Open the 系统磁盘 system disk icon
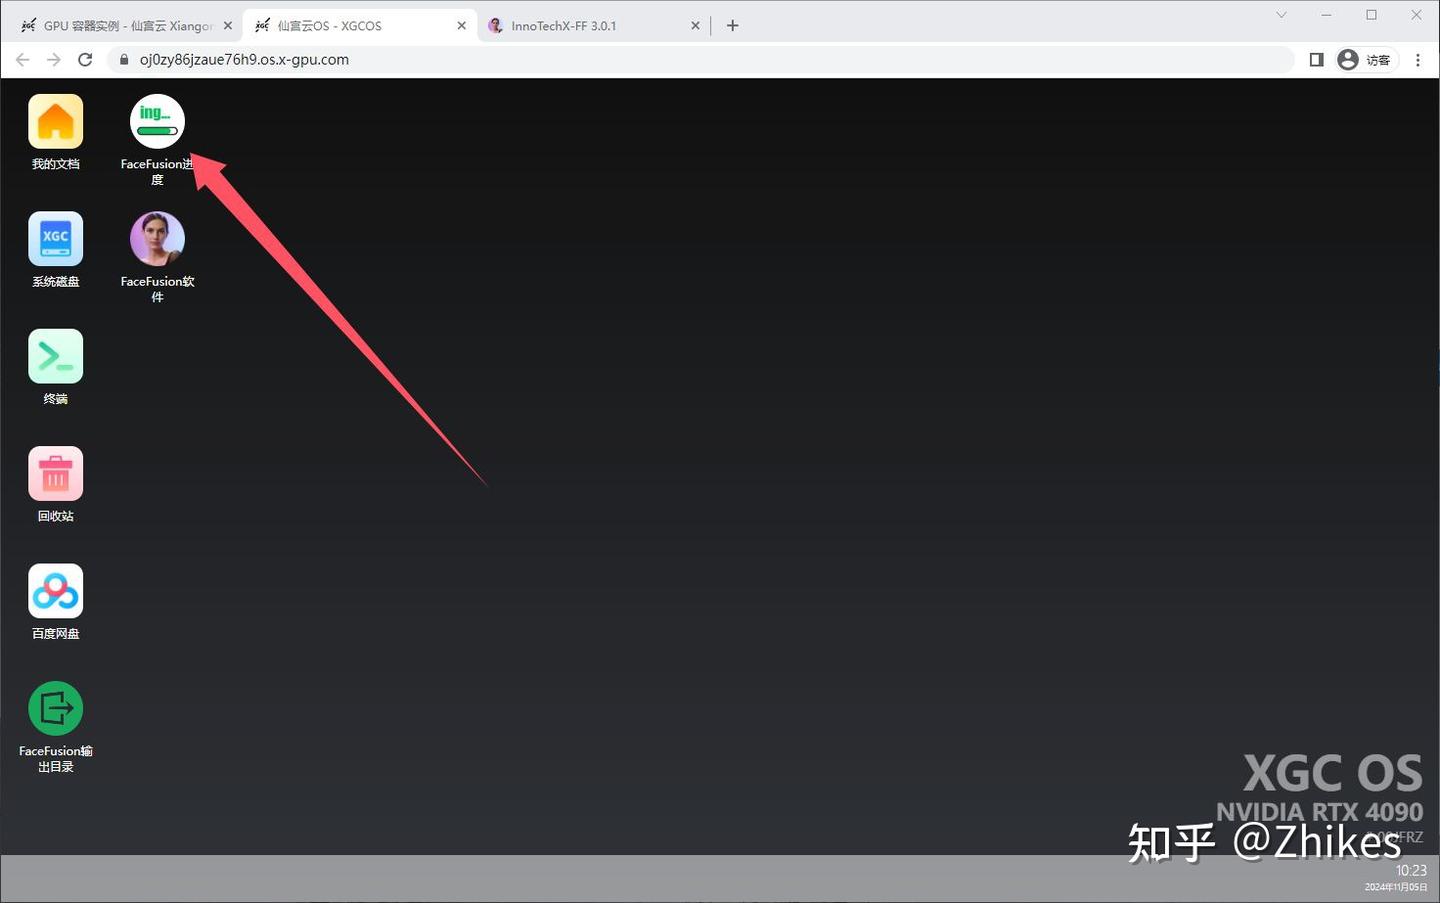The width and height of the screenshot is (1440, 903). pyautogui.click(x=56, y=239)
